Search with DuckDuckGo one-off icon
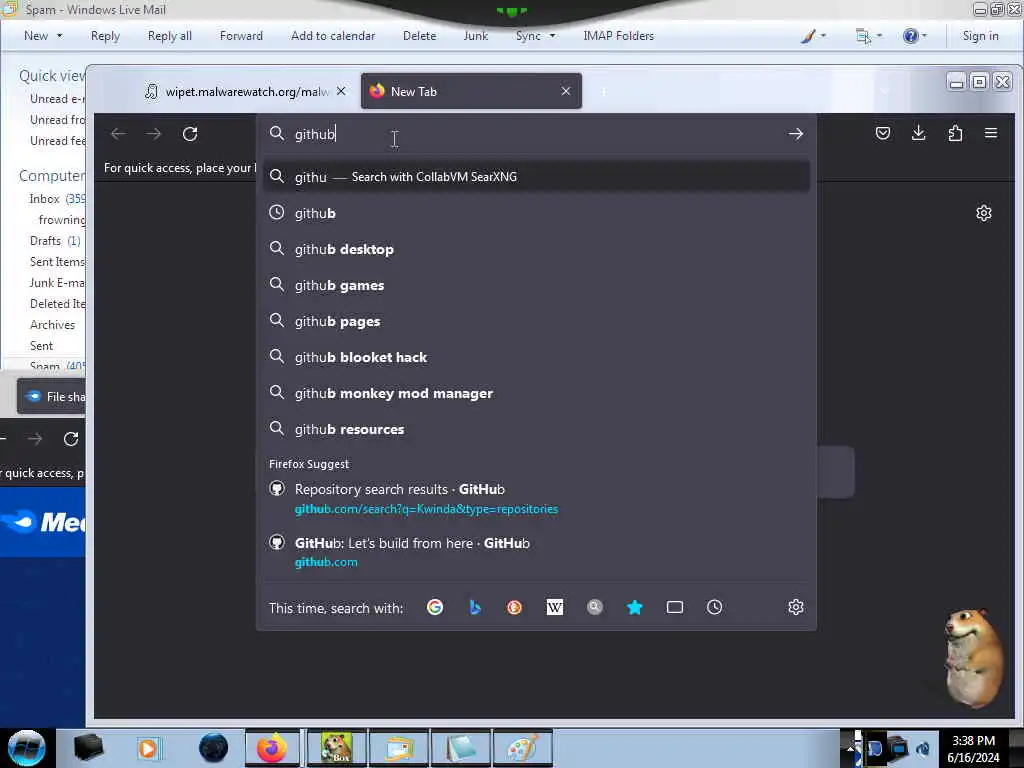 tap(515, 607)
